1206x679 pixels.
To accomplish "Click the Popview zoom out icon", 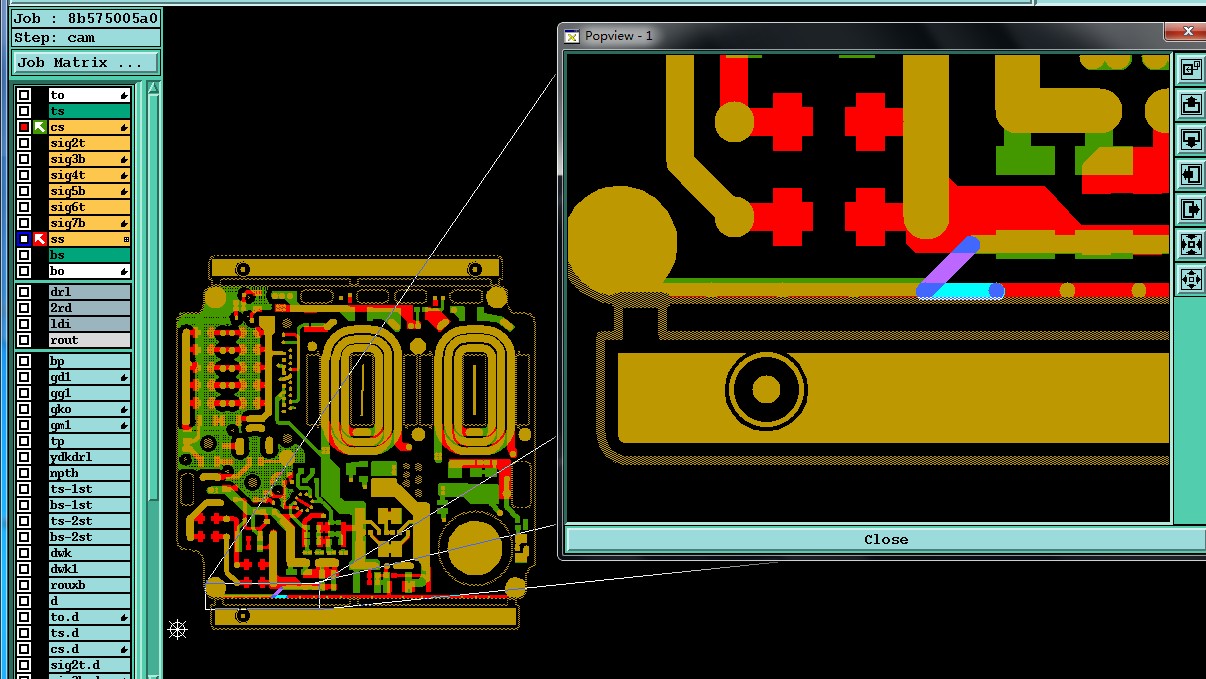I will (1190, 279).
